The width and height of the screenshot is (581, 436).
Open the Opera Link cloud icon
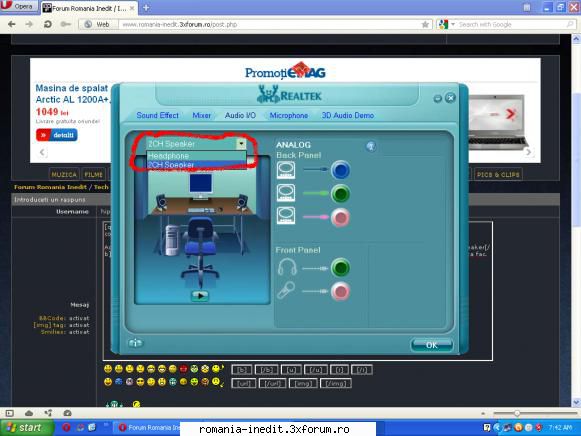pyautogui.click(x=29, y=413)
